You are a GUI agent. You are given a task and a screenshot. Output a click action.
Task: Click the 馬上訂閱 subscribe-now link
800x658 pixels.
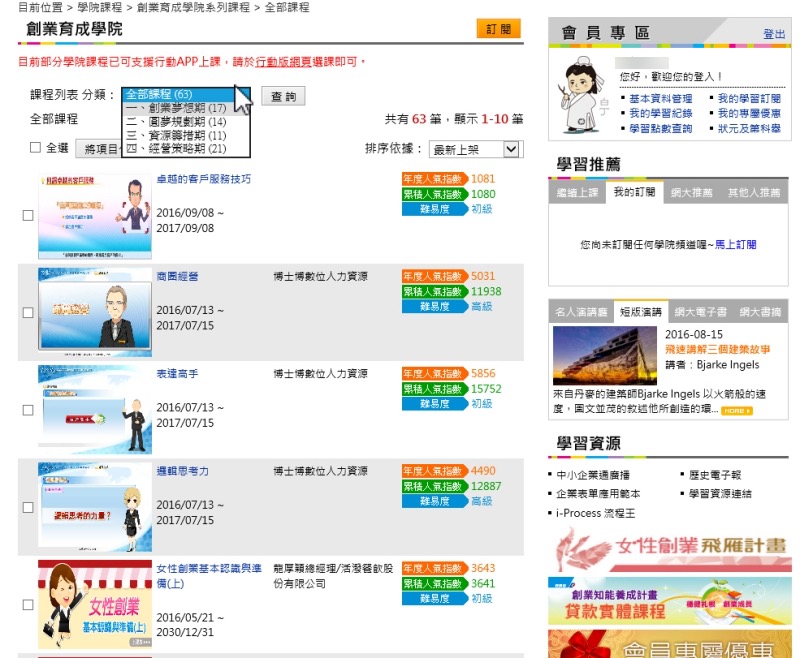click(x=735, y=245)
